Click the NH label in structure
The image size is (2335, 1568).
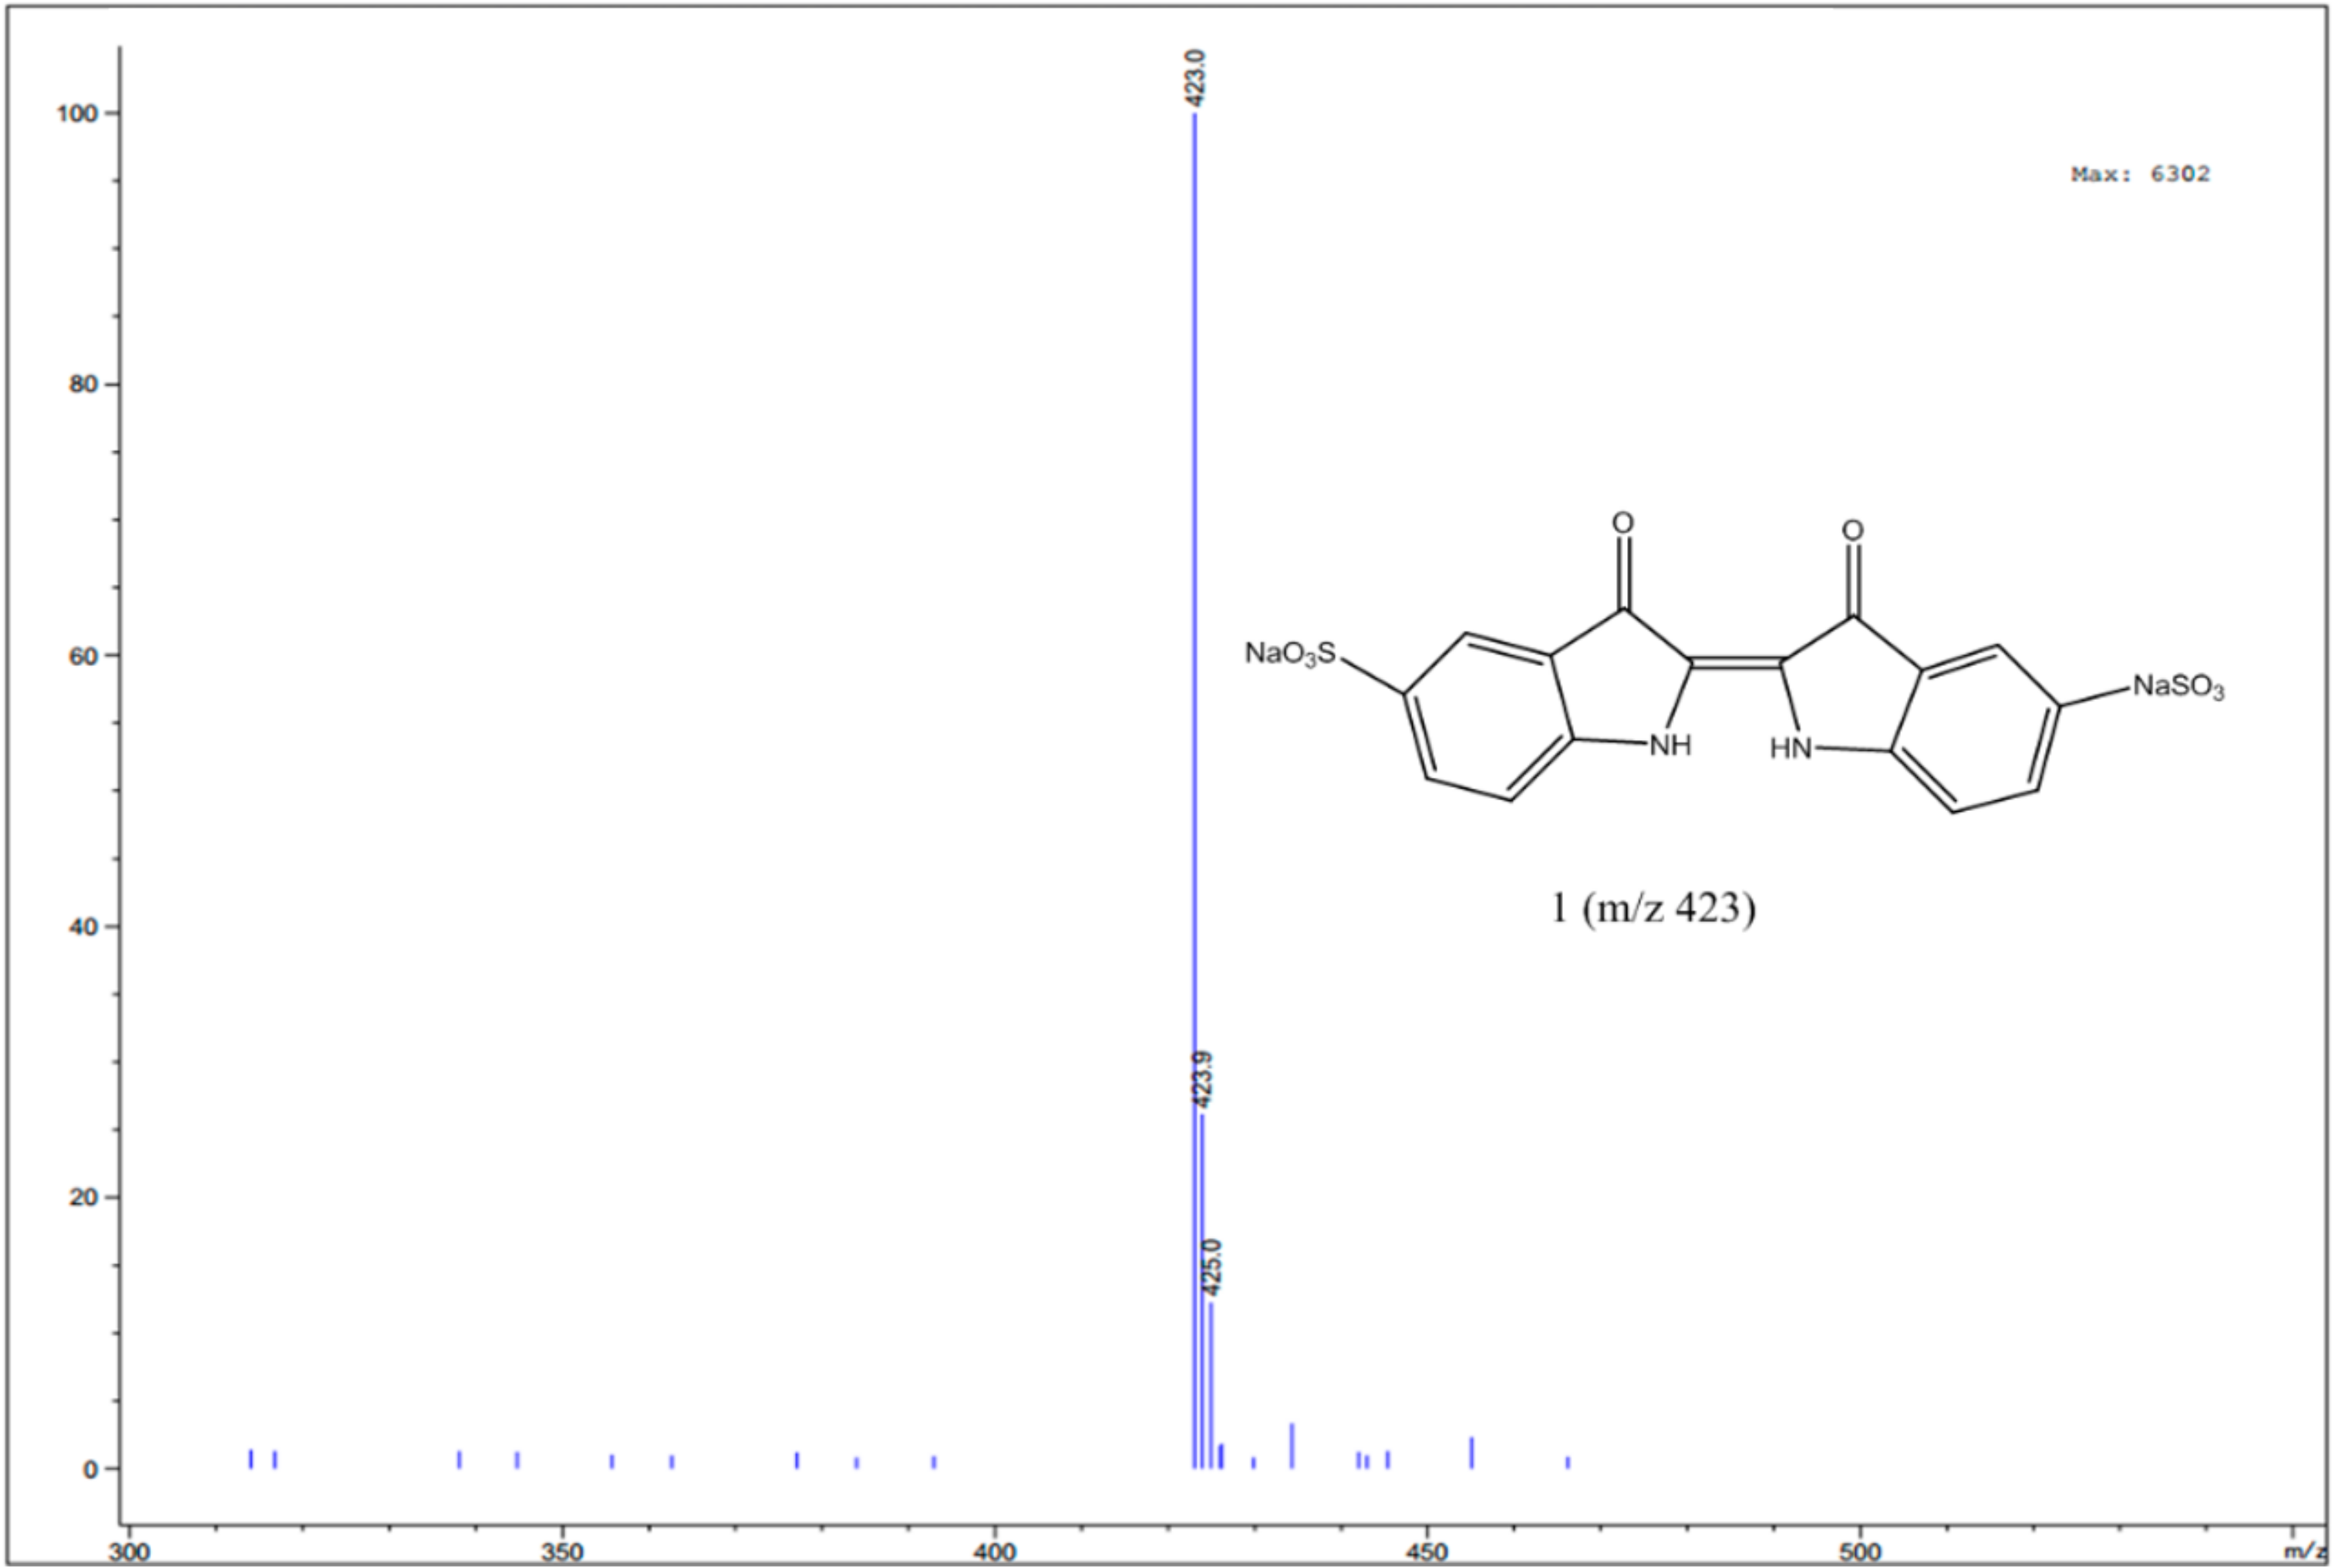coord(1670,745)
